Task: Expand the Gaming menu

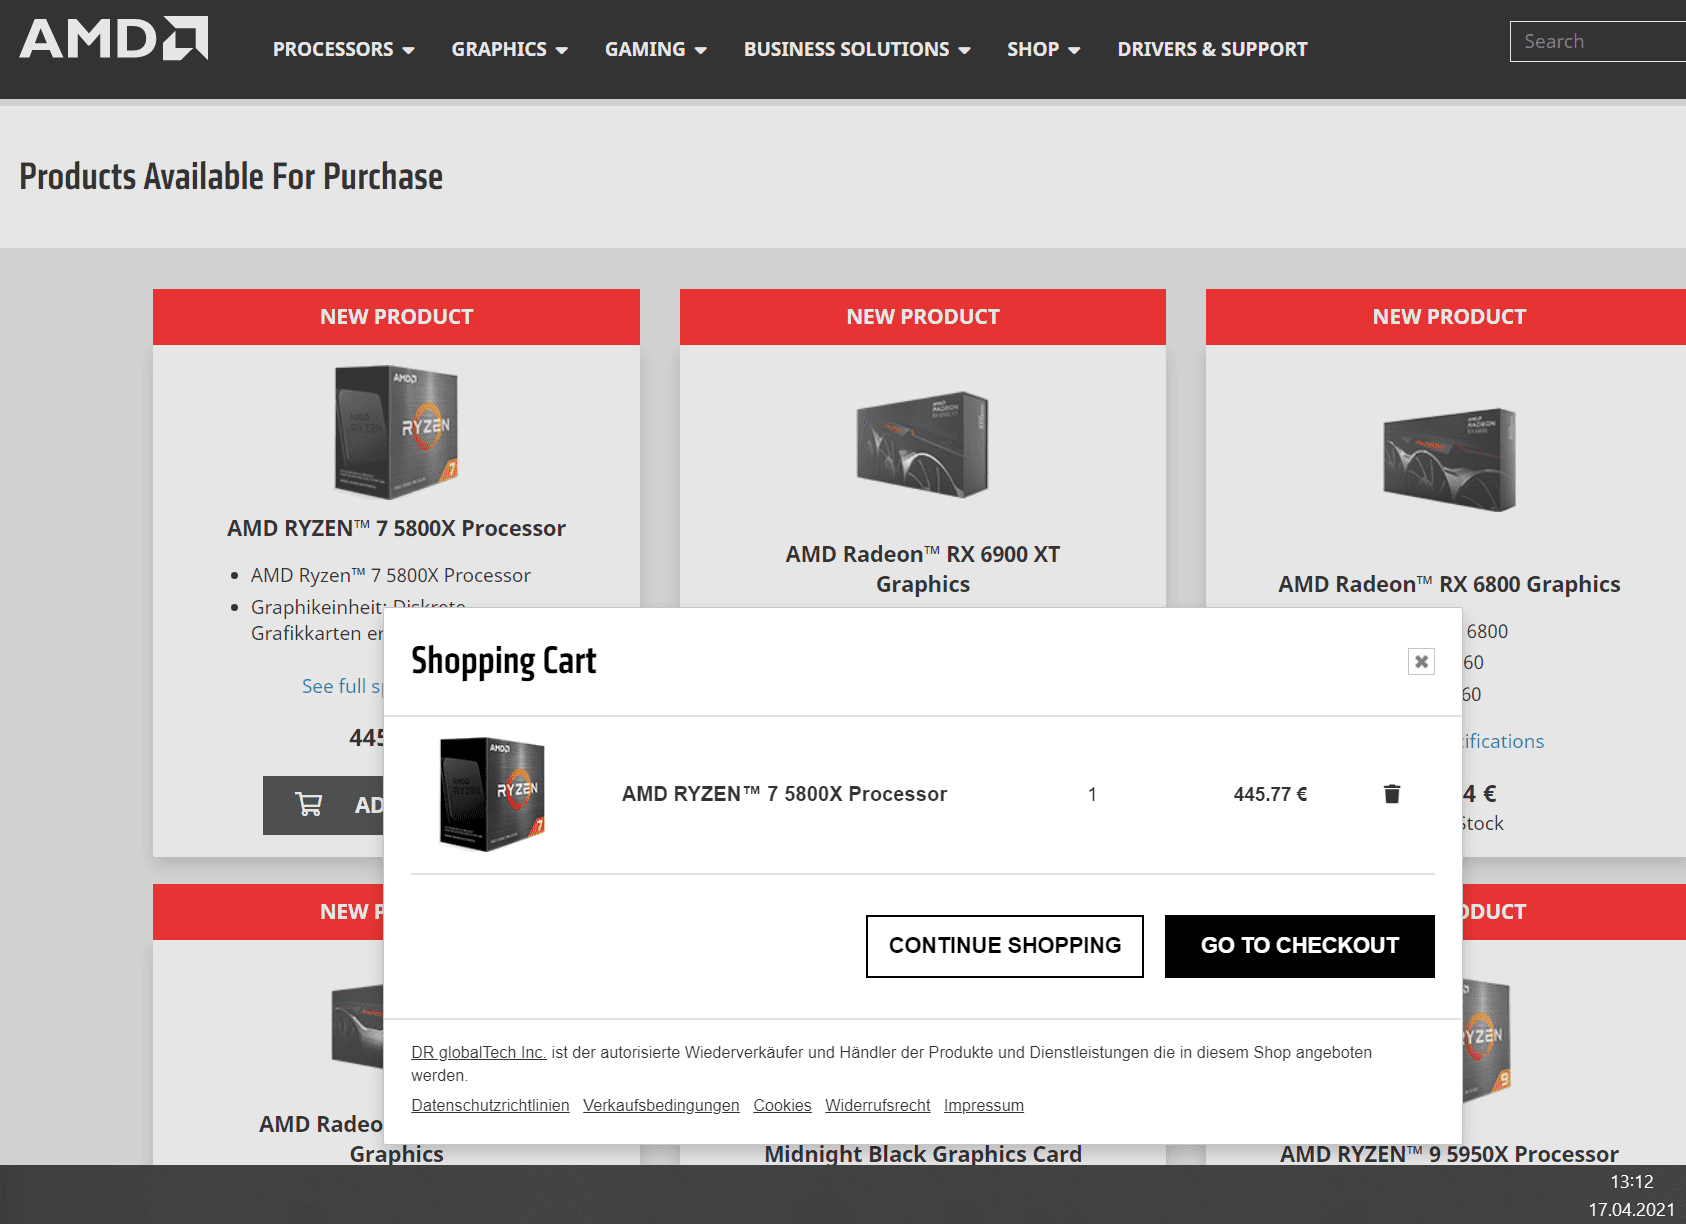Action: point(655,49)
